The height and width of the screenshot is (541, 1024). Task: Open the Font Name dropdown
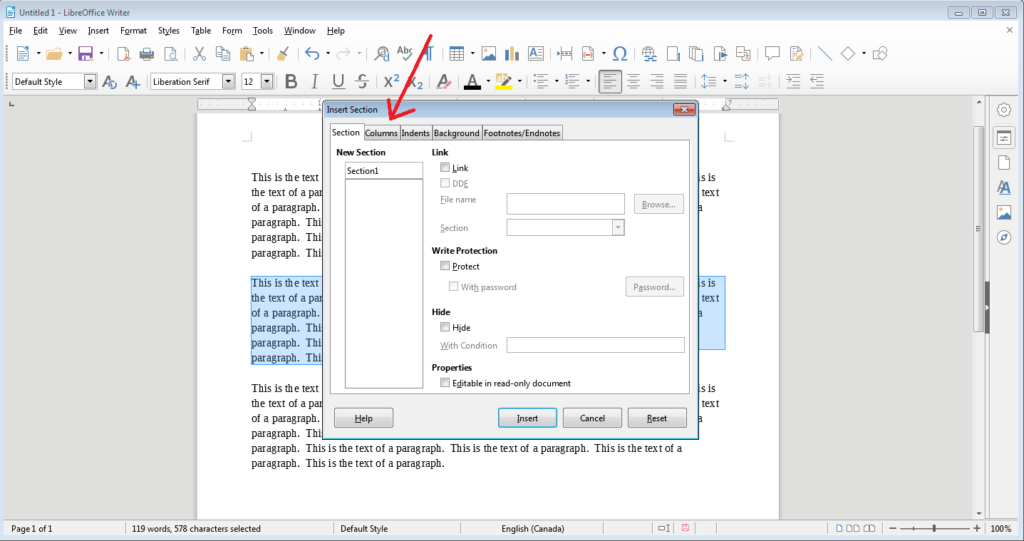(229, 82)
